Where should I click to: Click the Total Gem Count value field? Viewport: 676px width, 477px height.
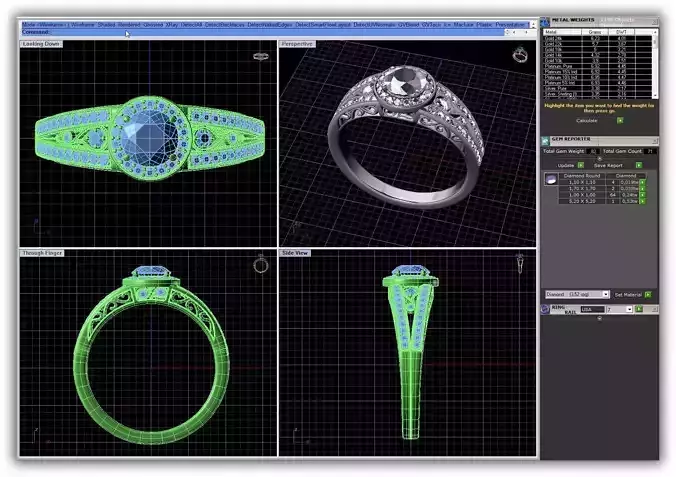tap(650, 151)
